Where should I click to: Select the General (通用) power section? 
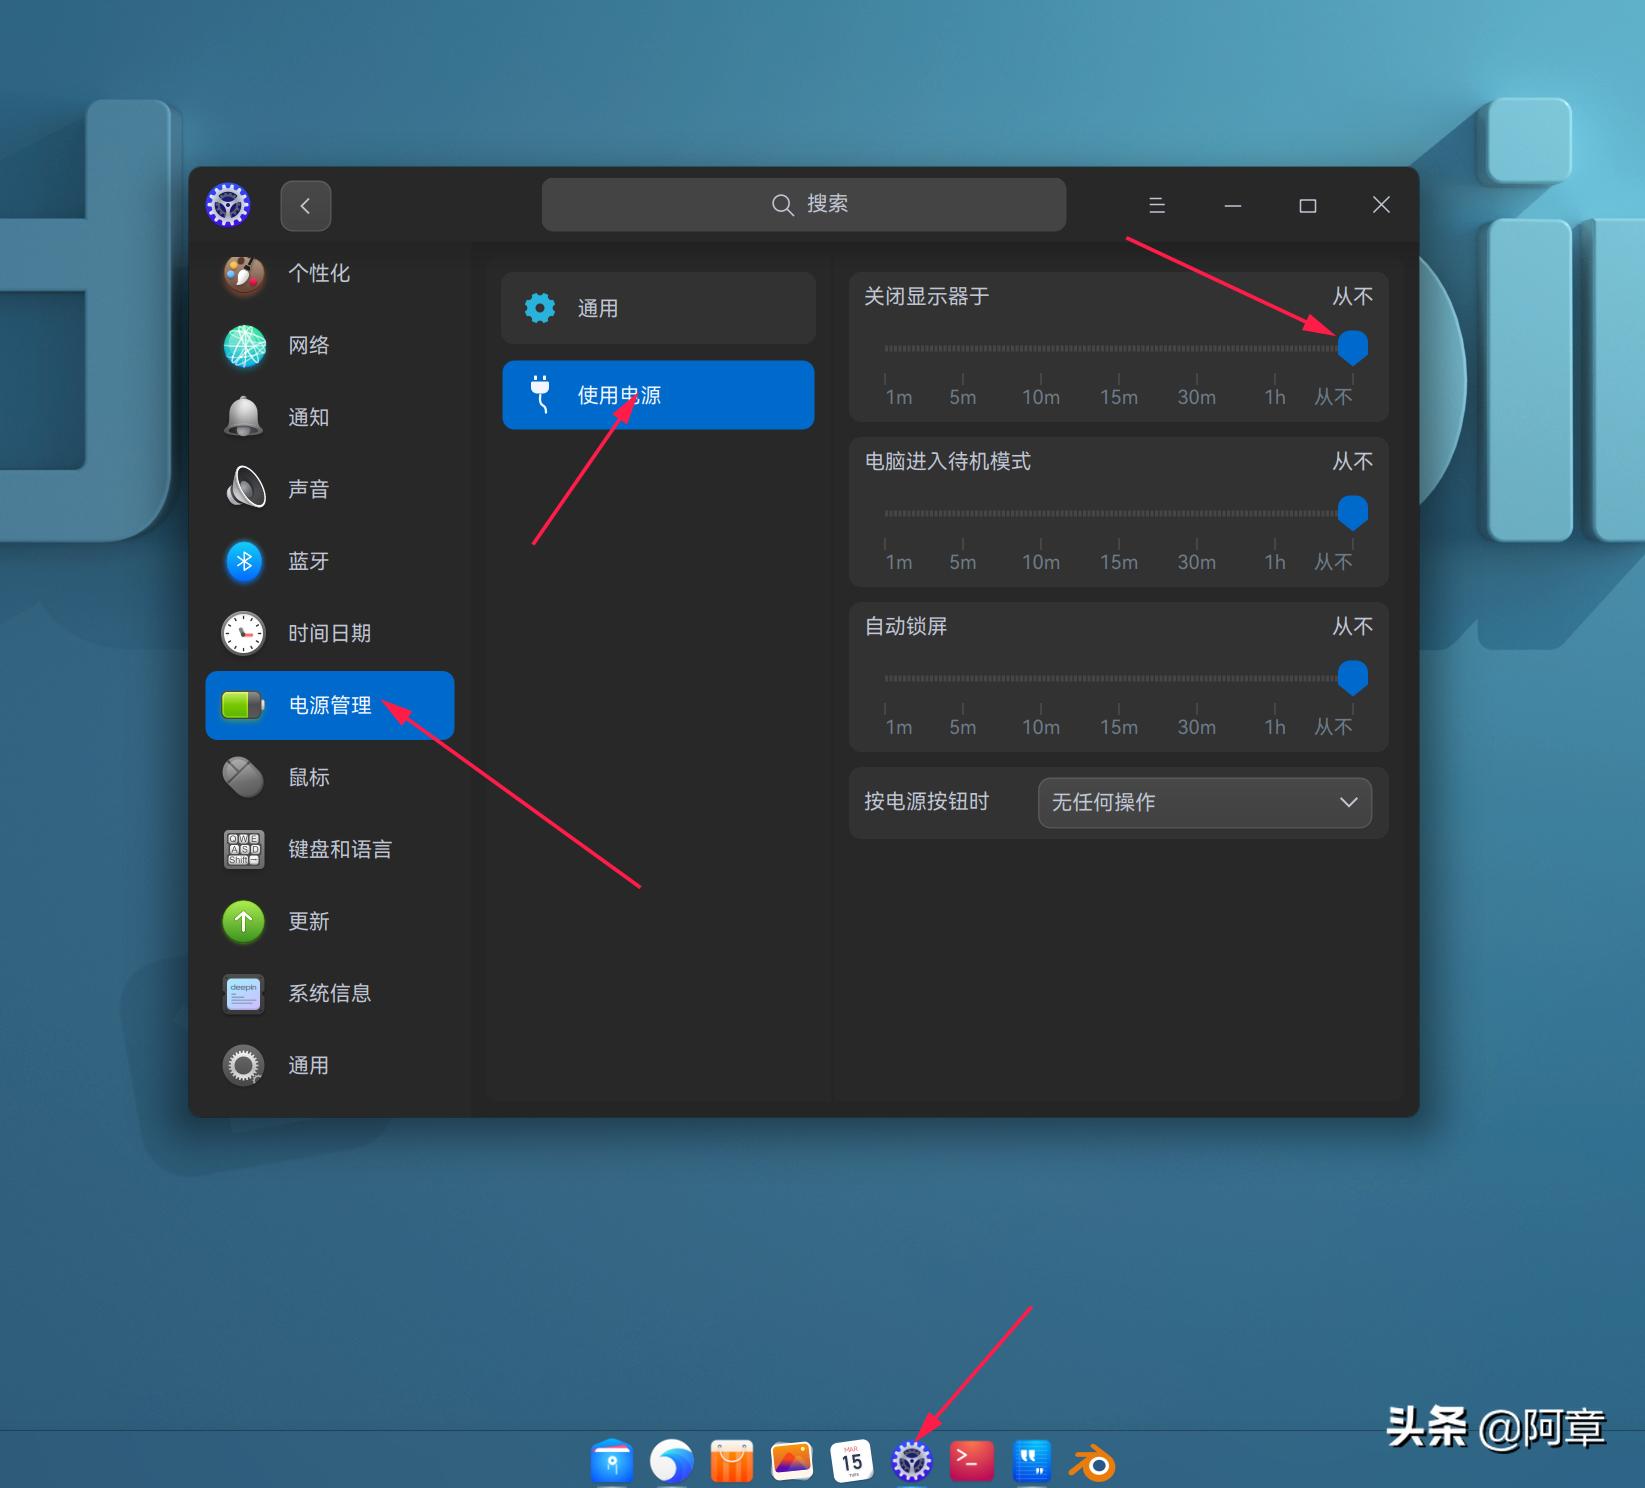(x=657, y=308)
